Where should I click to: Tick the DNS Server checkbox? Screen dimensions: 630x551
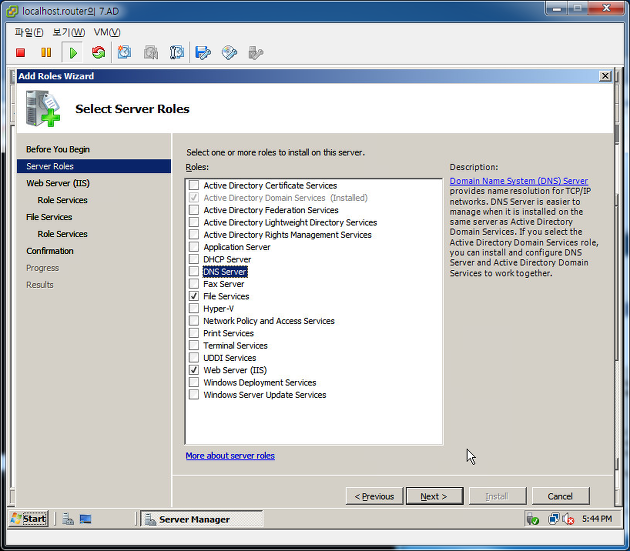(x=194, y=272)
